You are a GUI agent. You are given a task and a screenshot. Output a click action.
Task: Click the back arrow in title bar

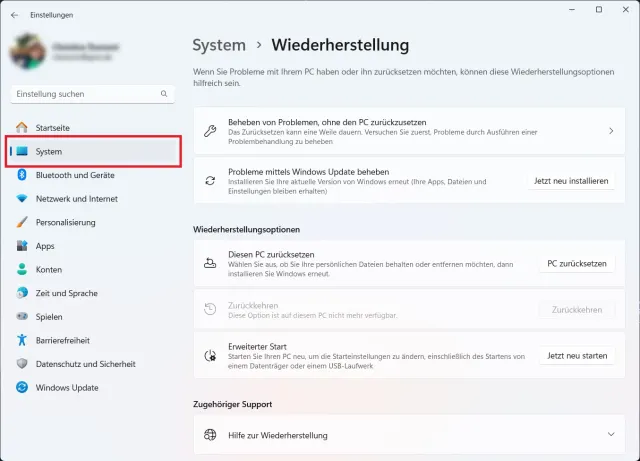tap(14, 15)
